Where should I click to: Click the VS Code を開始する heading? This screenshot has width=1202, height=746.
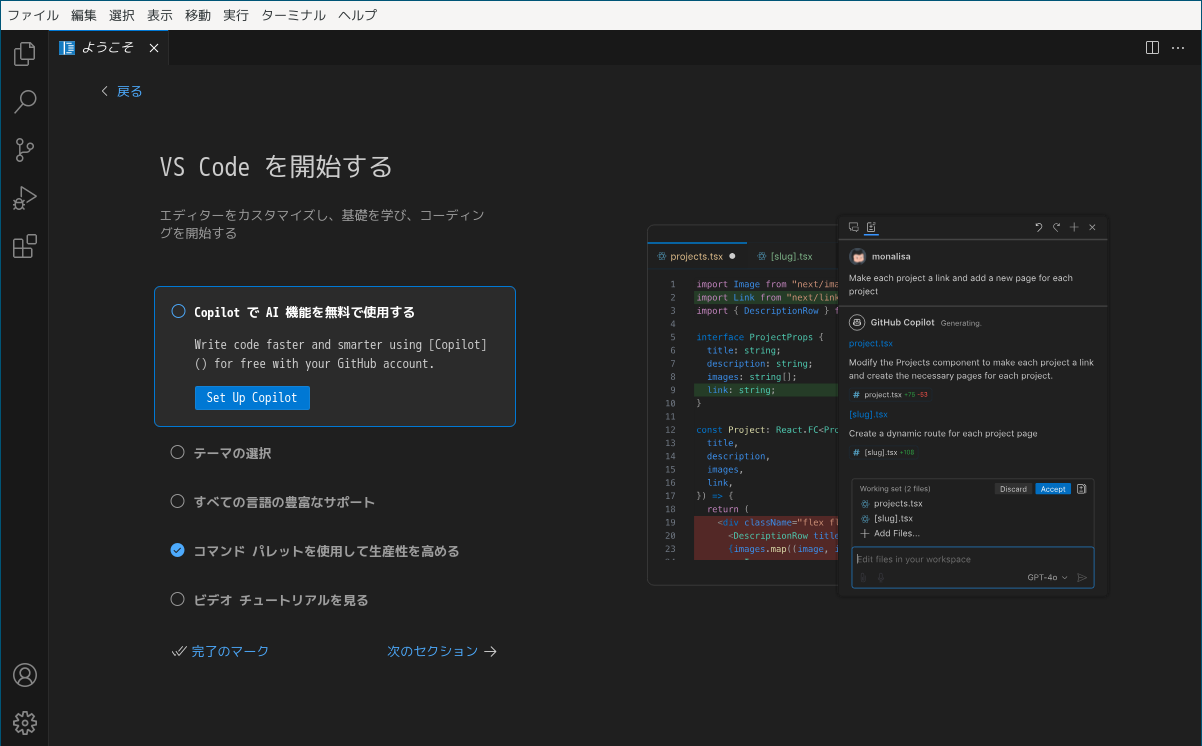276,166
